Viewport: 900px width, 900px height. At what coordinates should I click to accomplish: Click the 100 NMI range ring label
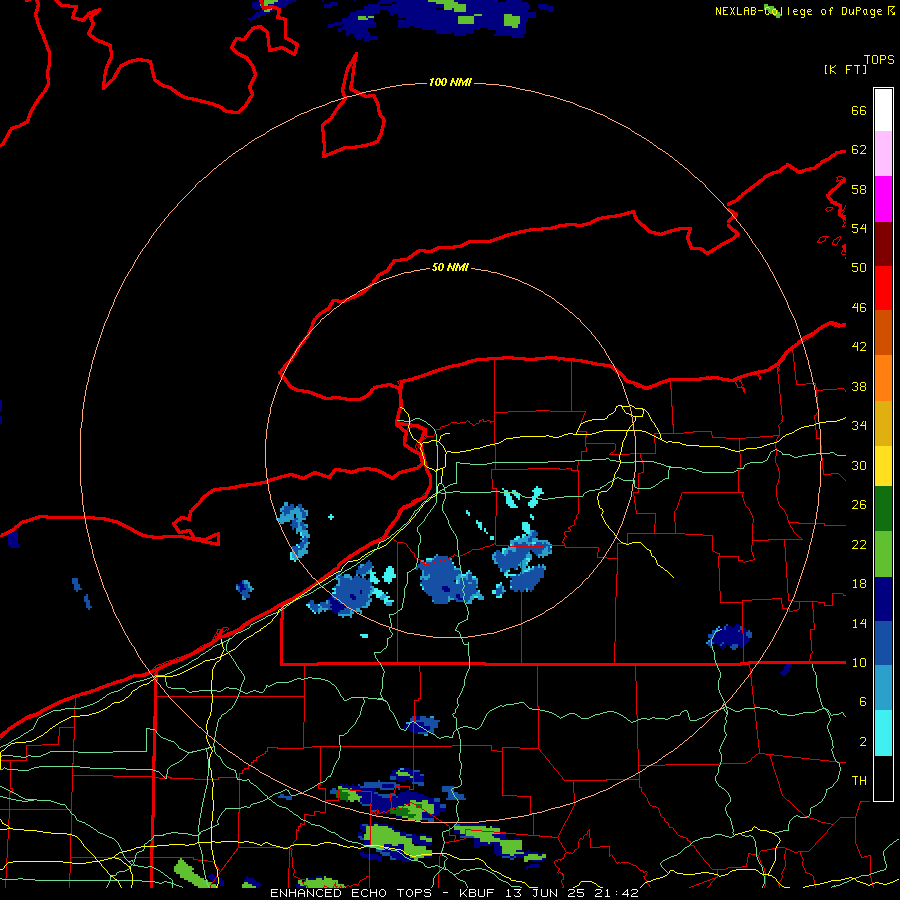point(450,83)
